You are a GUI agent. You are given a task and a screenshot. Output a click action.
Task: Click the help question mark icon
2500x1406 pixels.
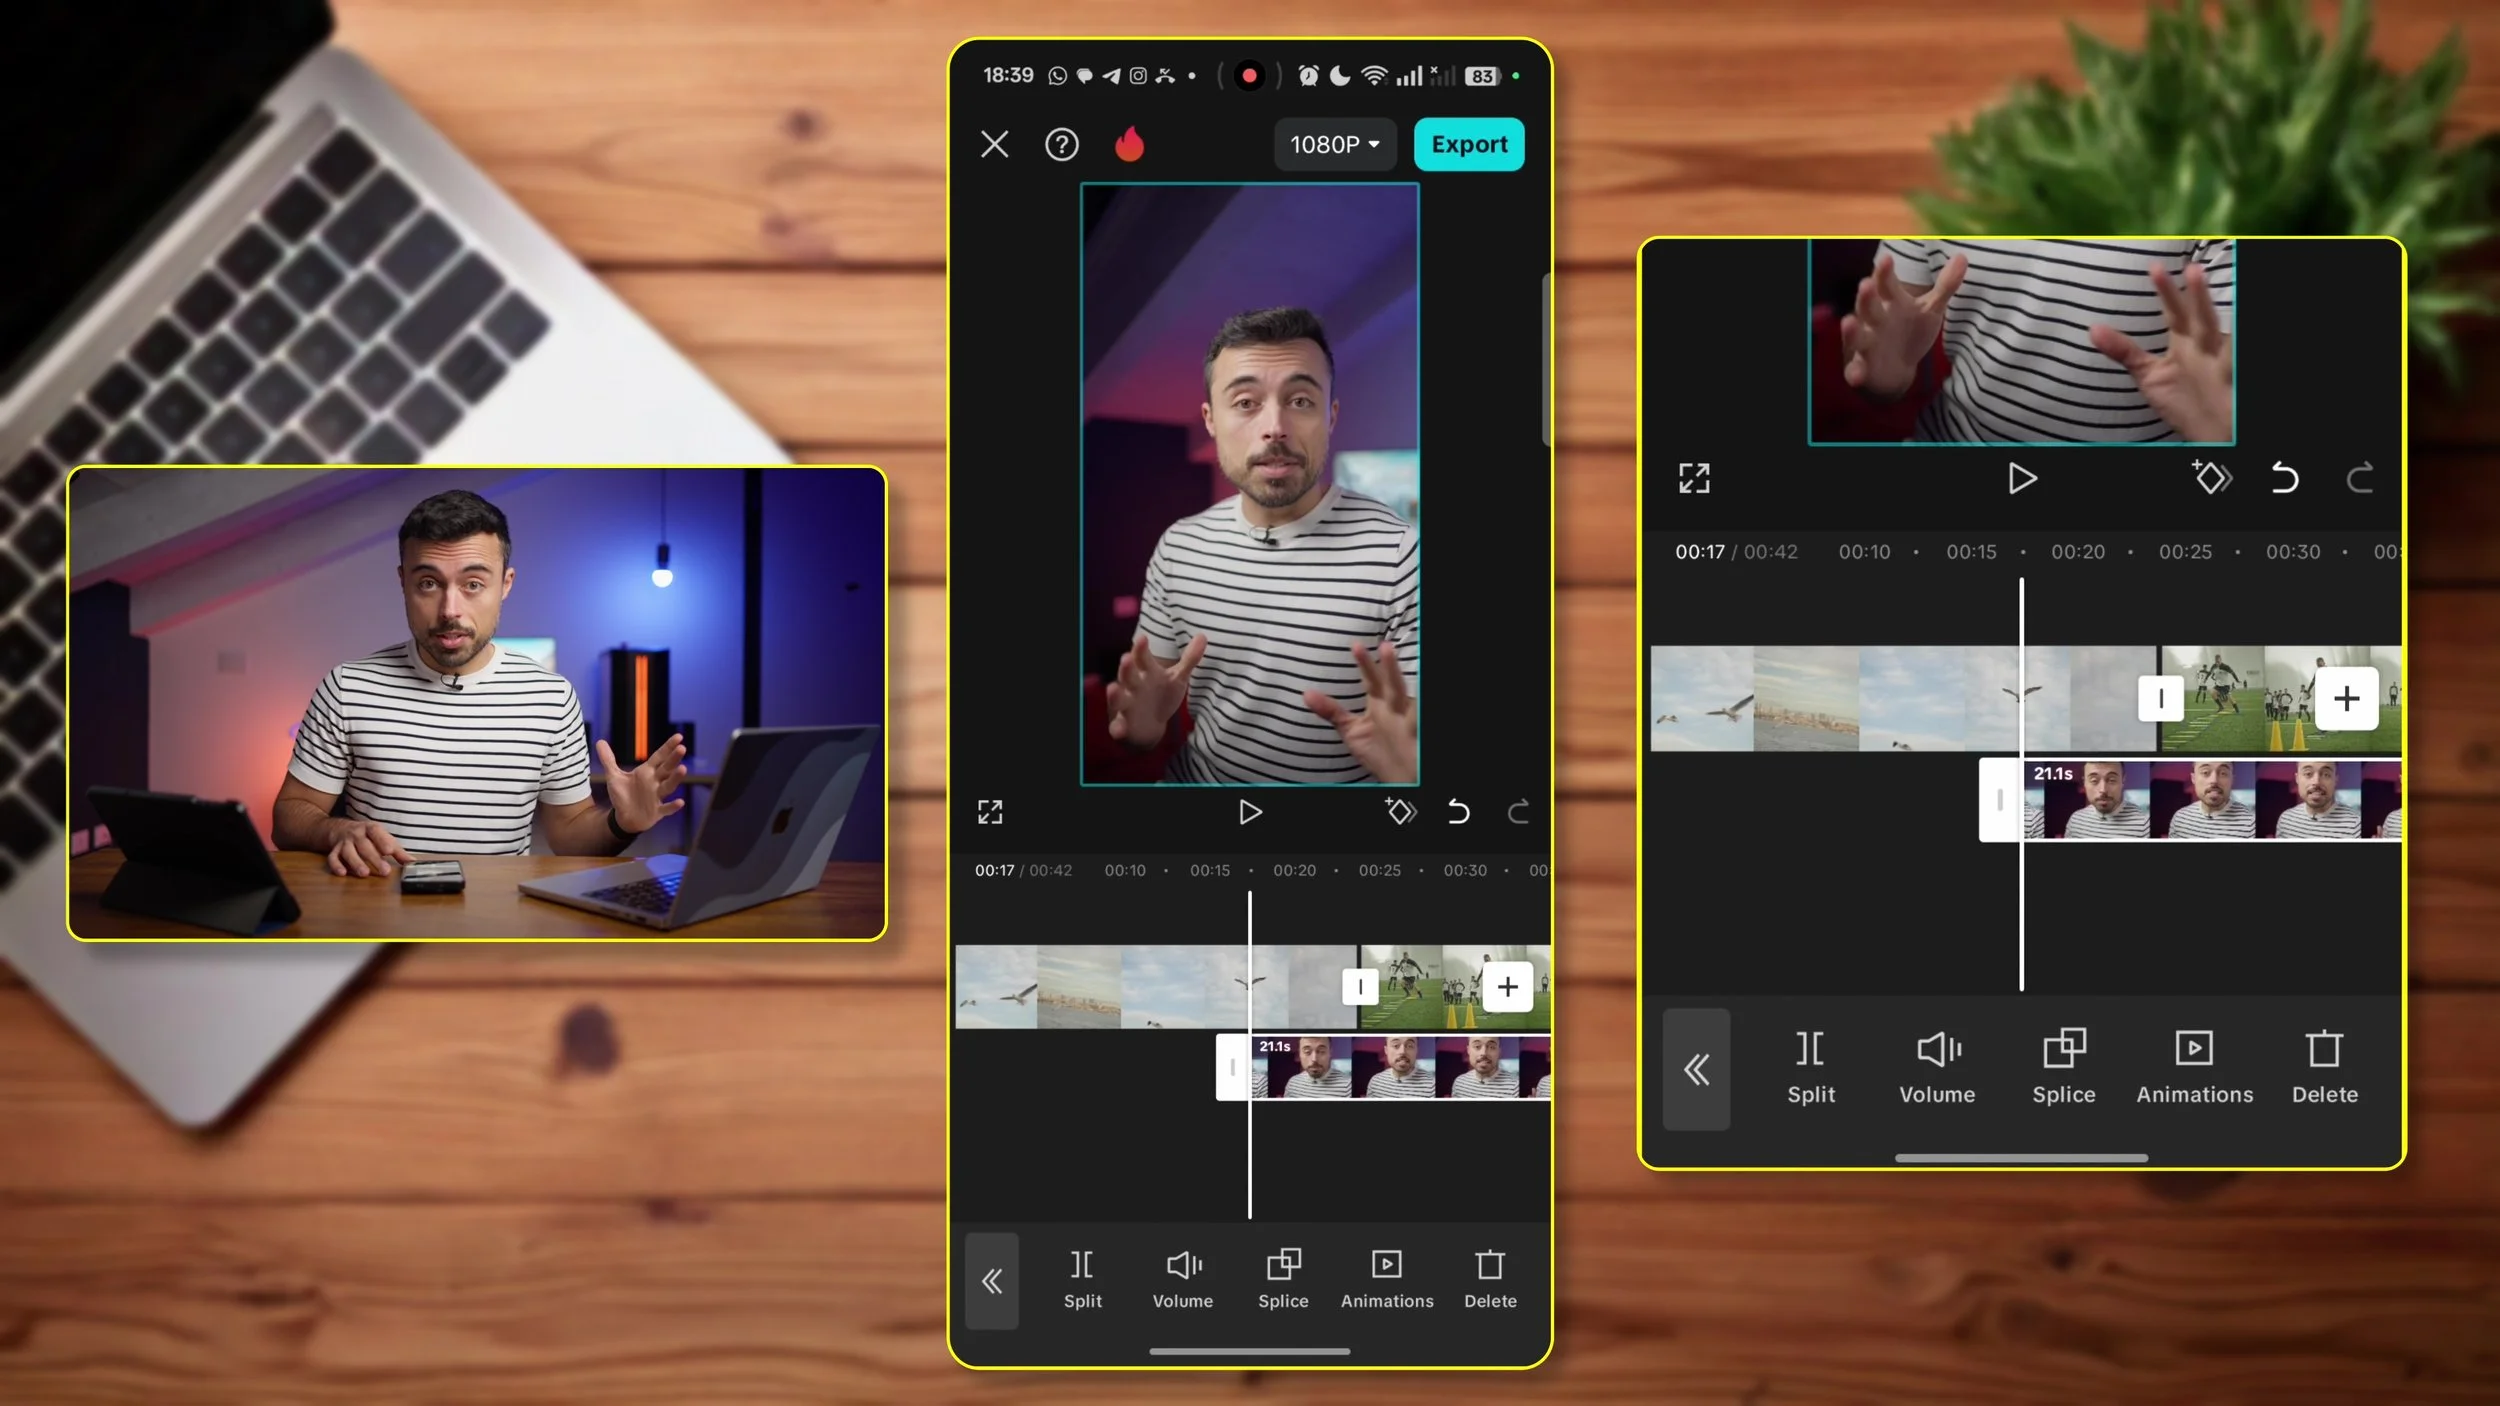click(x=1061, y=145)
